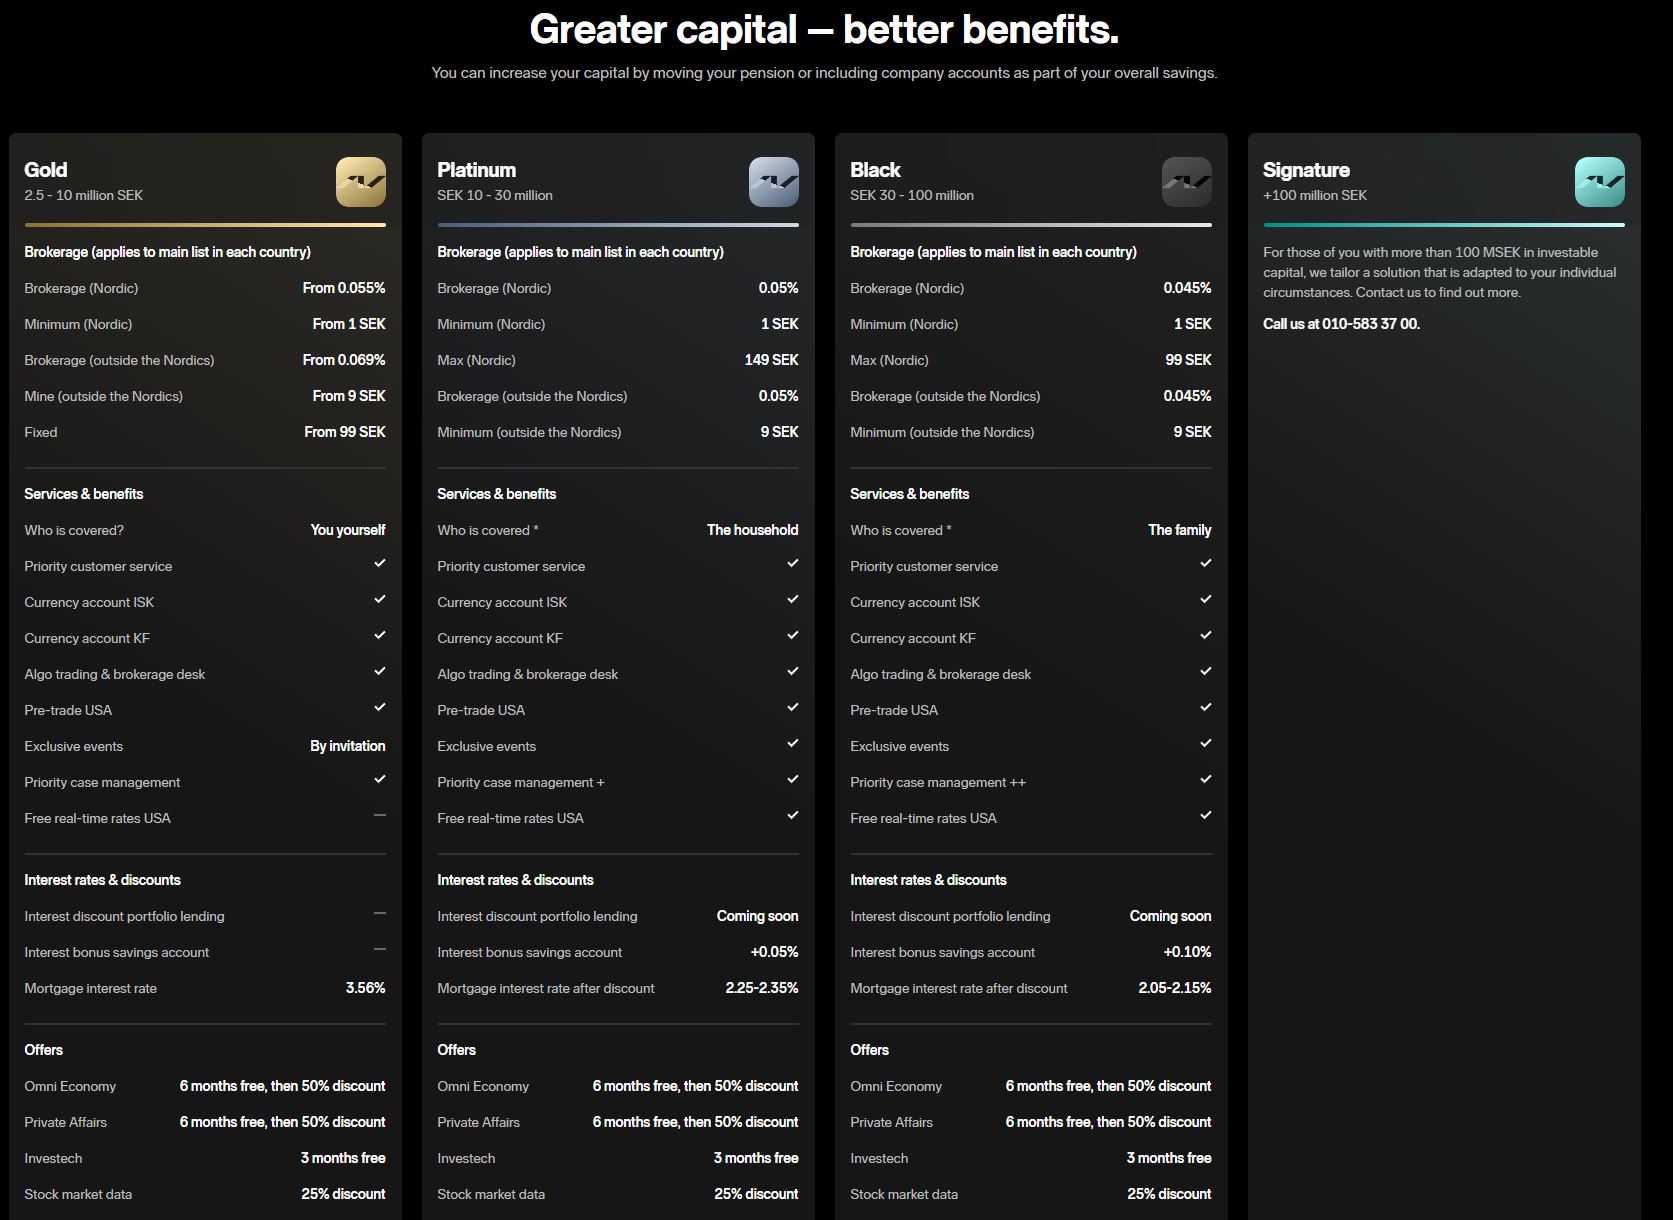This screenshot has width=1673, height=1220.
Task: Click Black Omni Economy offer text
Action: [x=1109, y=1086]
